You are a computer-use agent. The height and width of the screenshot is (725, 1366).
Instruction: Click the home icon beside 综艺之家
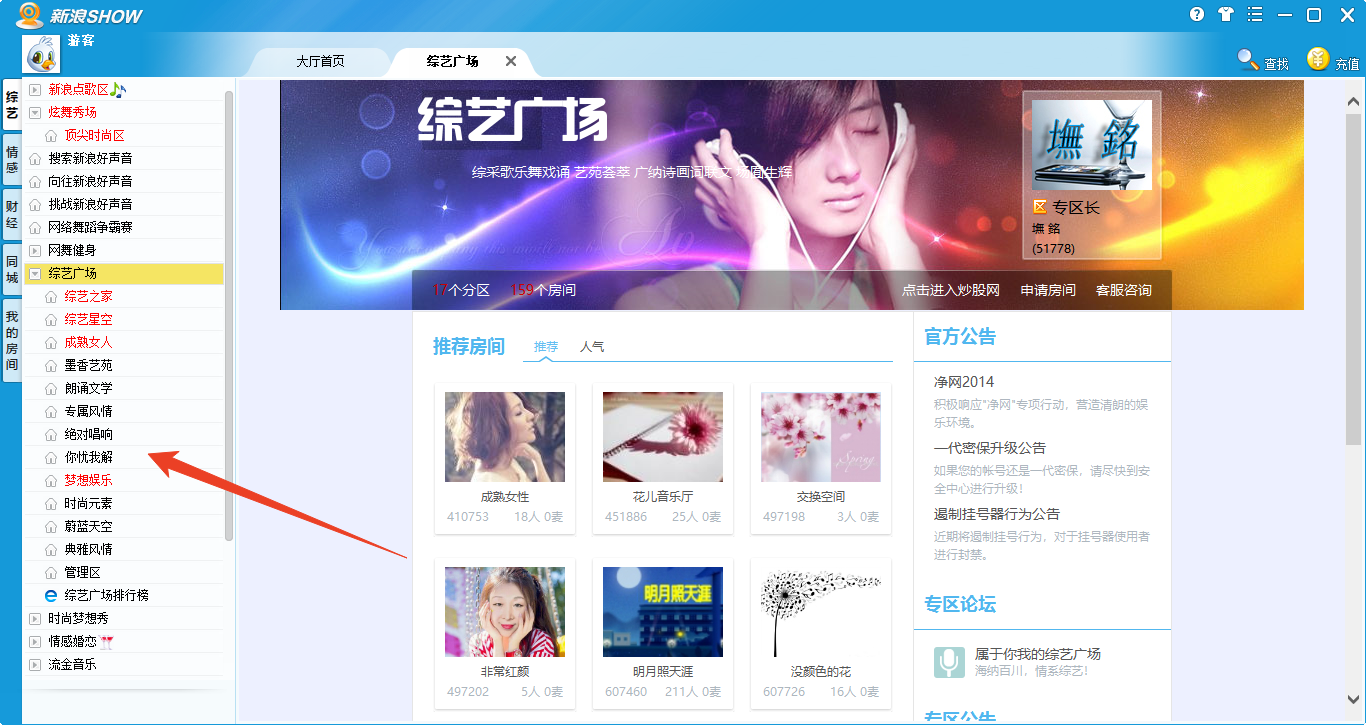pyautogui.click(x=50, y=296)
